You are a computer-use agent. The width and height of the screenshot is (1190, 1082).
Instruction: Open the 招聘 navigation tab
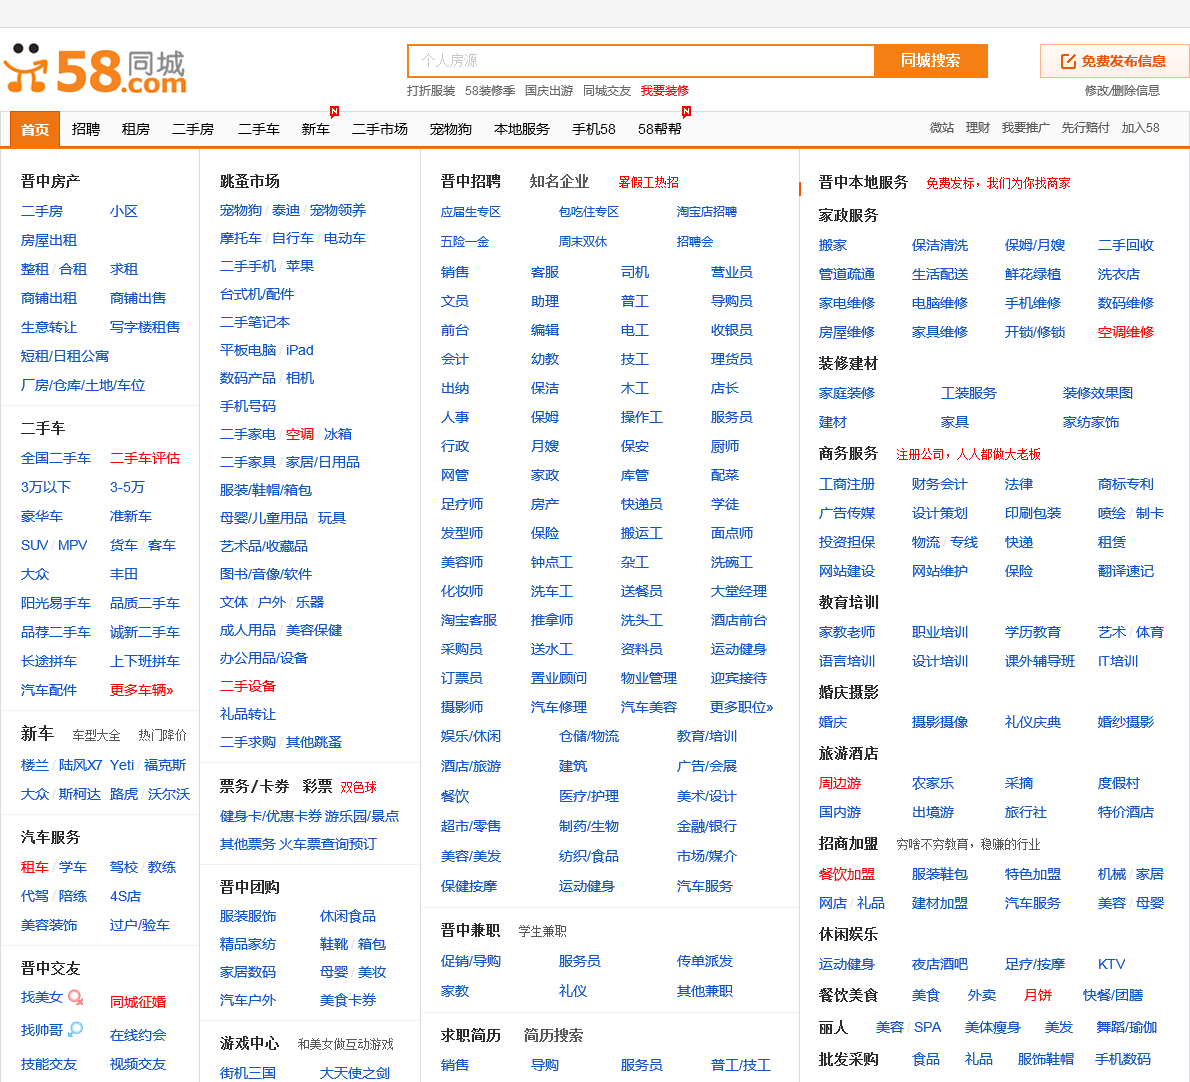[86, 129]
